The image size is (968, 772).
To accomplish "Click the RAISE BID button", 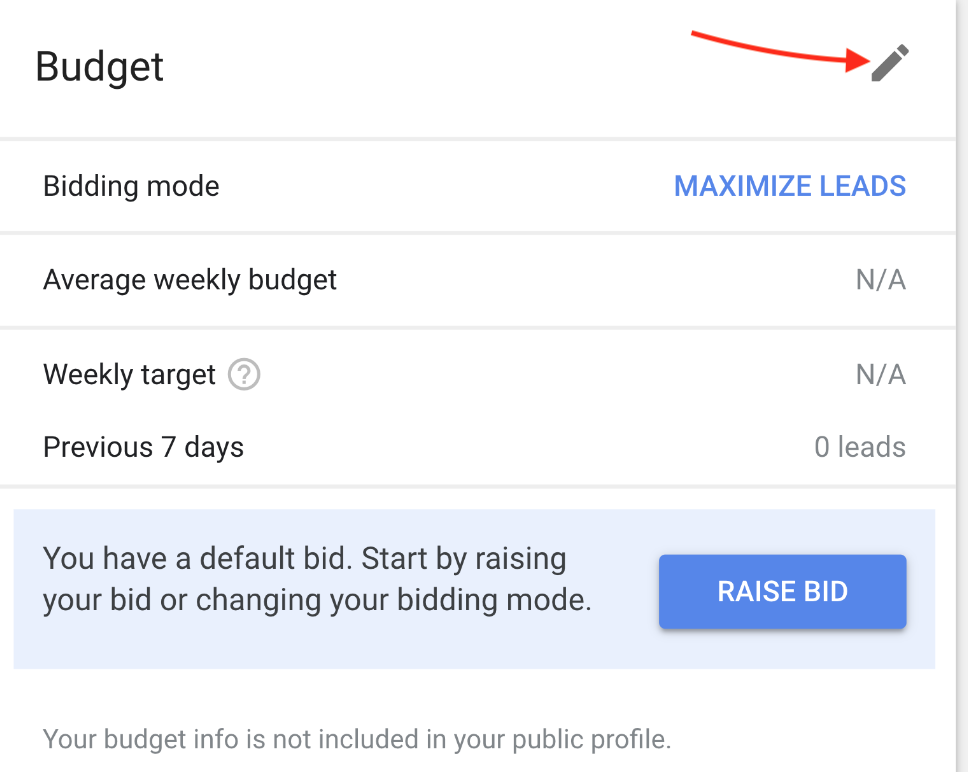I will point(782,592).
